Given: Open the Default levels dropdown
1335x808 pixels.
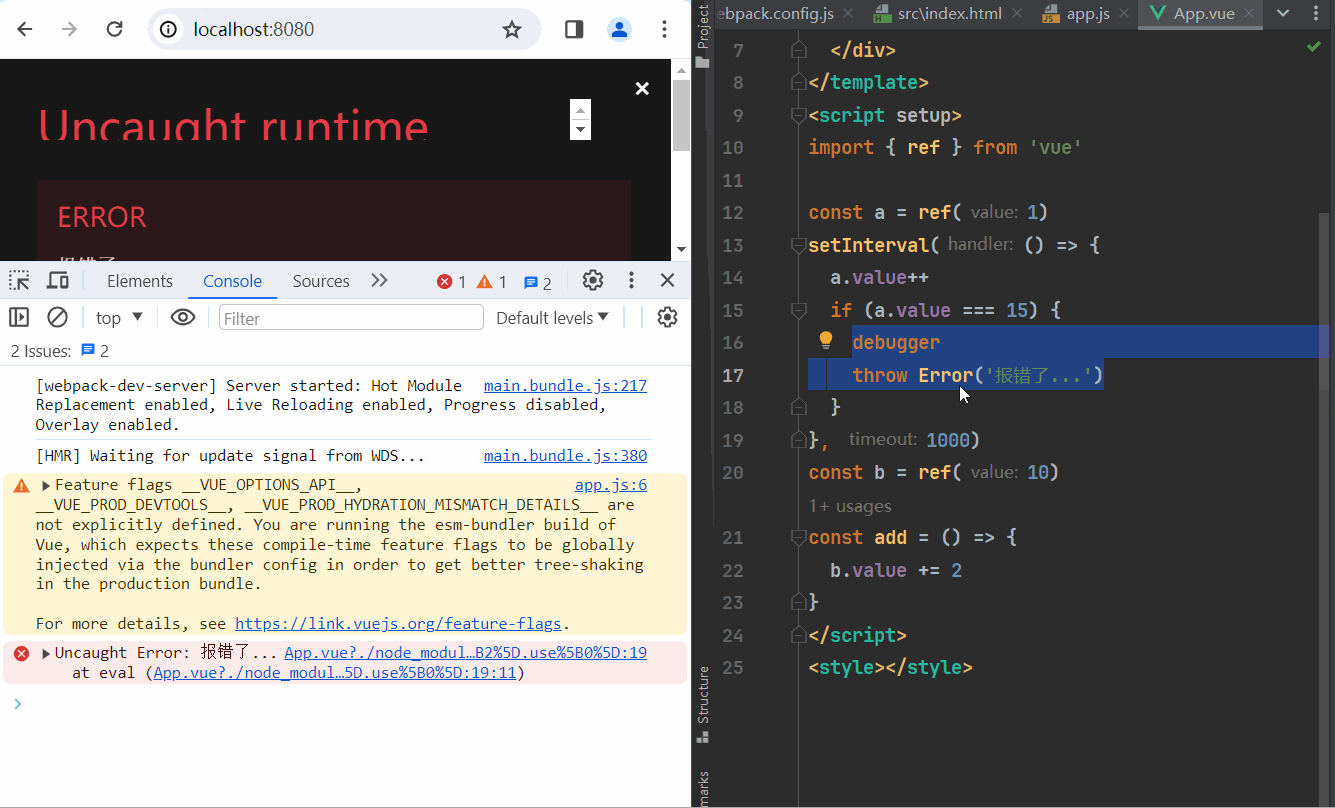Looking at the screenshot, I should pyautogui.click(x=552, y=317).
